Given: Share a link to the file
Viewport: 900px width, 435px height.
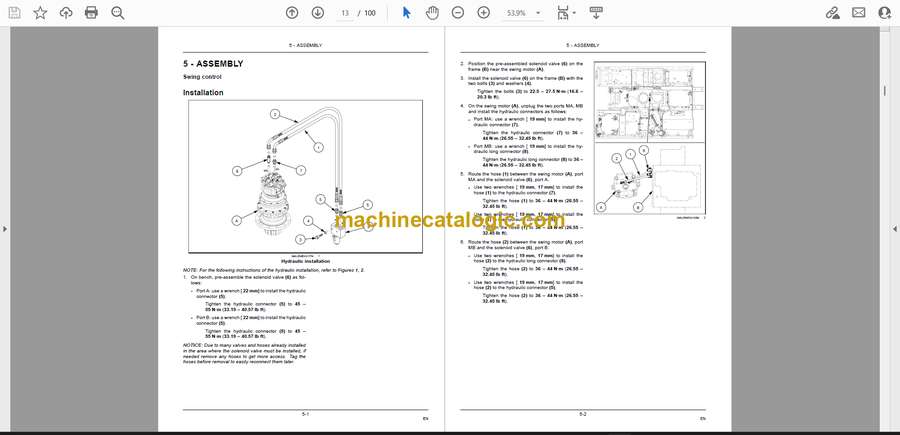Looking at the screenshot, I should tap(832, 13).
